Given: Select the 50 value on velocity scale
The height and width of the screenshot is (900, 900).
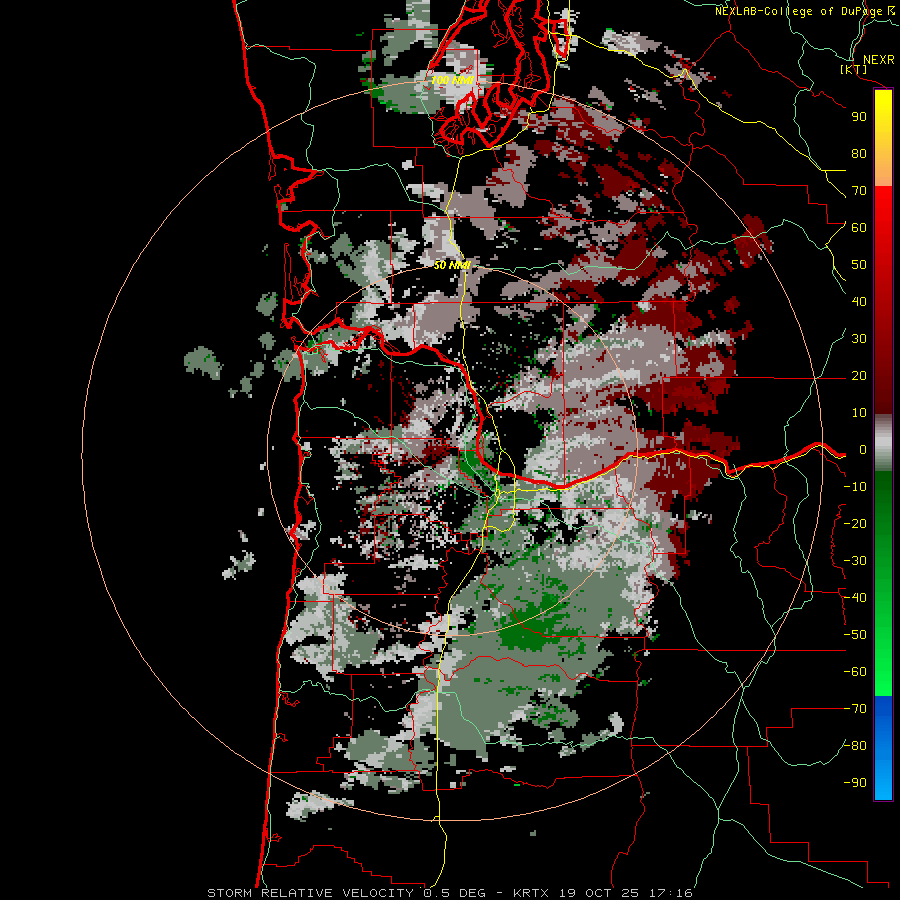Looking at the screenshot, I should click(859, 265).
